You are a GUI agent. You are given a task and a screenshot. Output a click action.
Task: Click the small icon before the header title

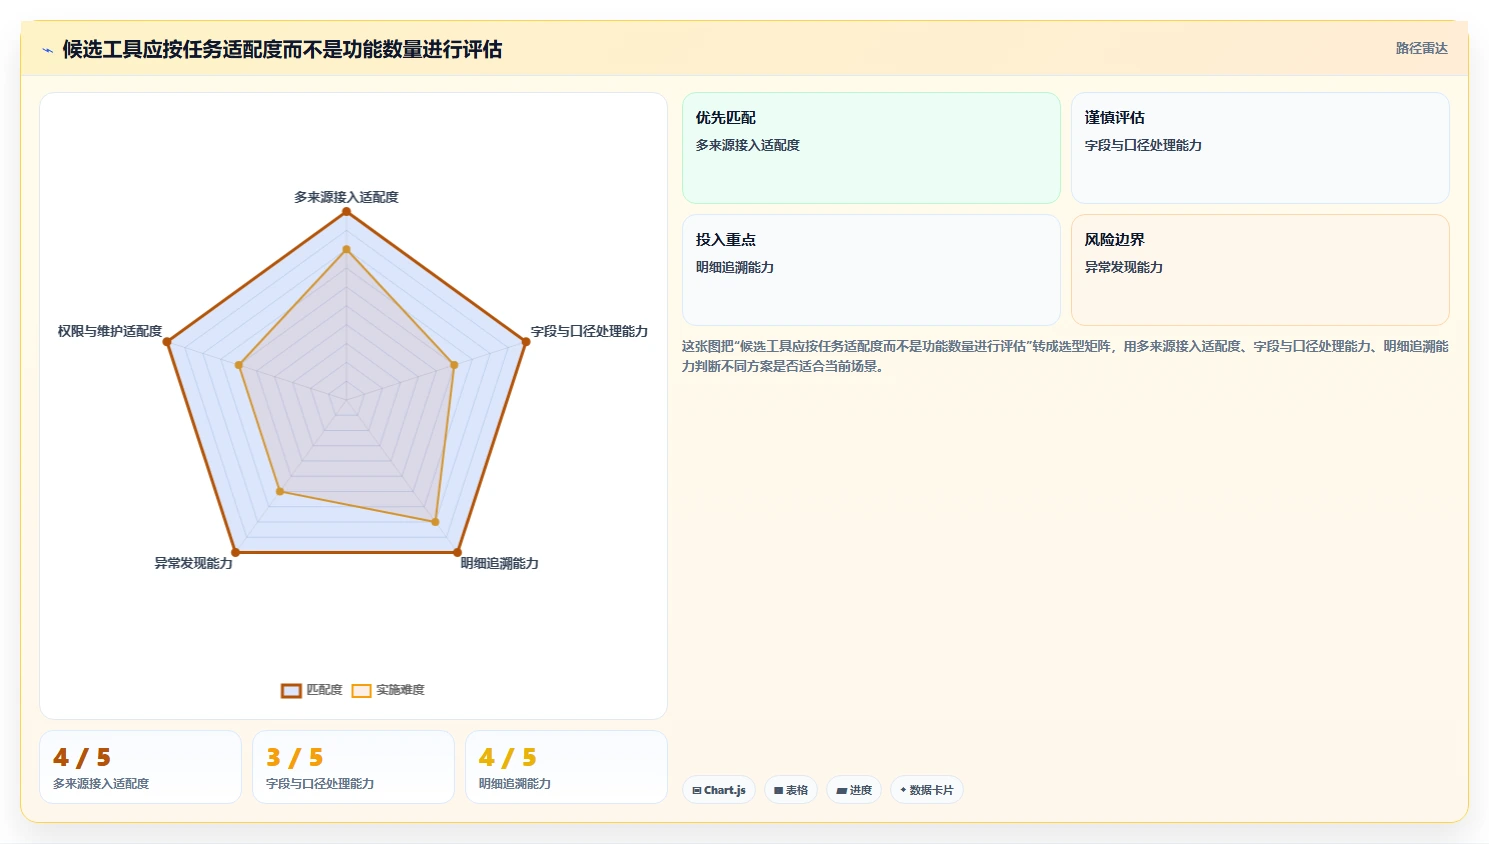click(x=47, y=50)
